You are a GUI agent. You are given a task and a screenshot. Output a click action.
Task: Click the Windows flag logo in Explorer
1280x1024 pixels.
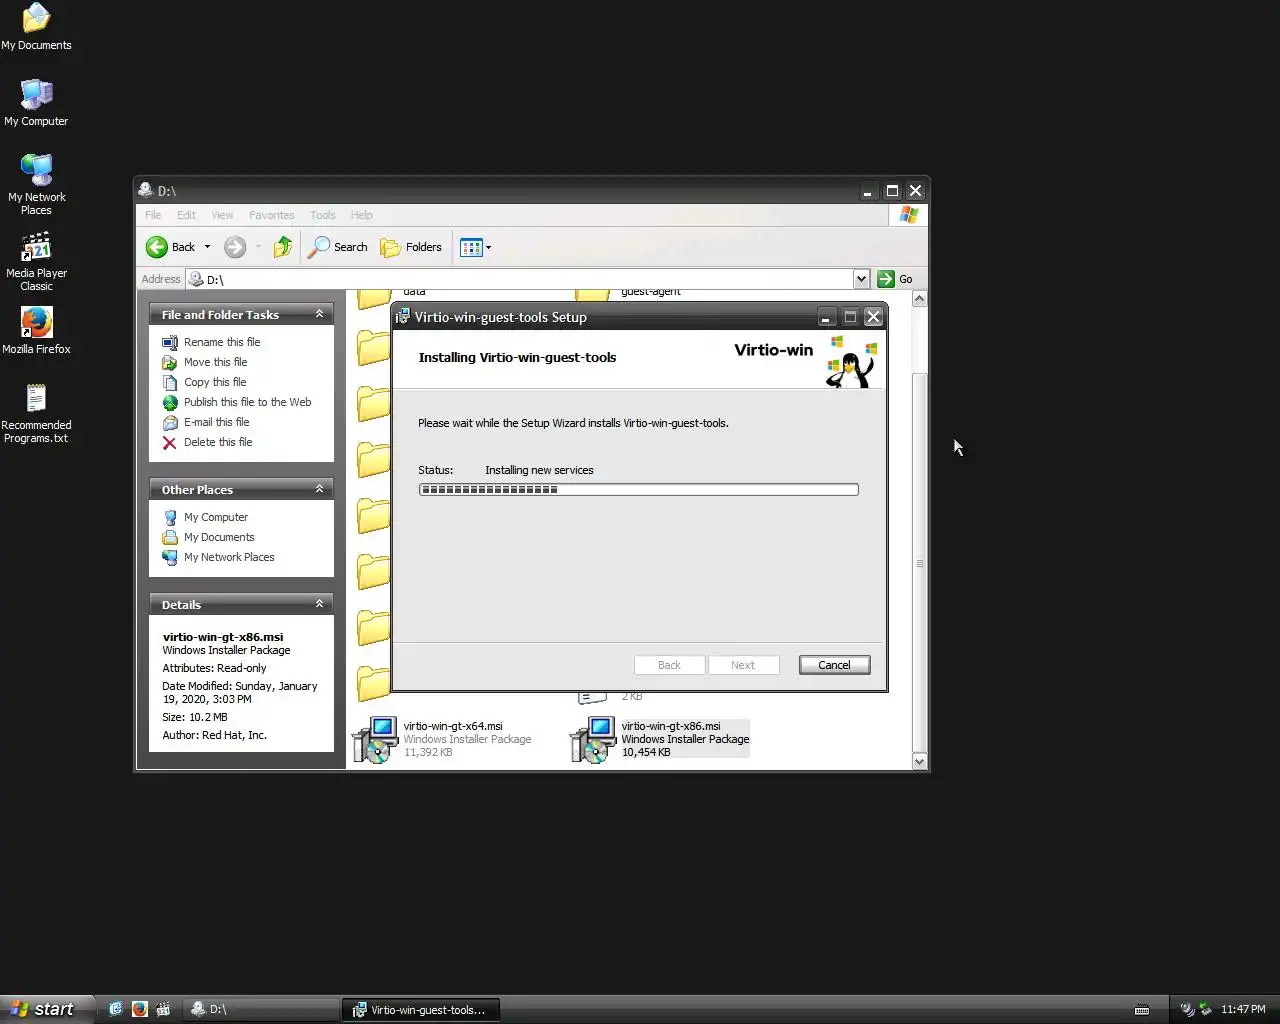click(908, 215)
